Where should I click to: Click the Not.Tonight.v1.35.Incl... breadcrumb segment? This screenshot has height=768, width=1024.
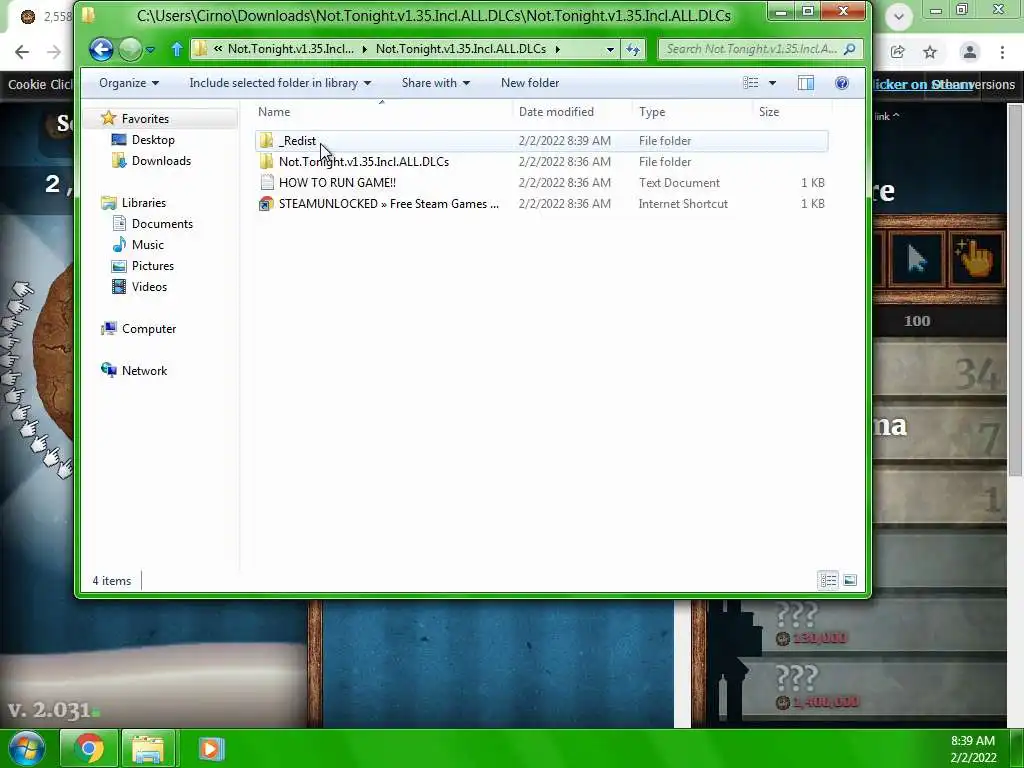click(x=291, y=49)
